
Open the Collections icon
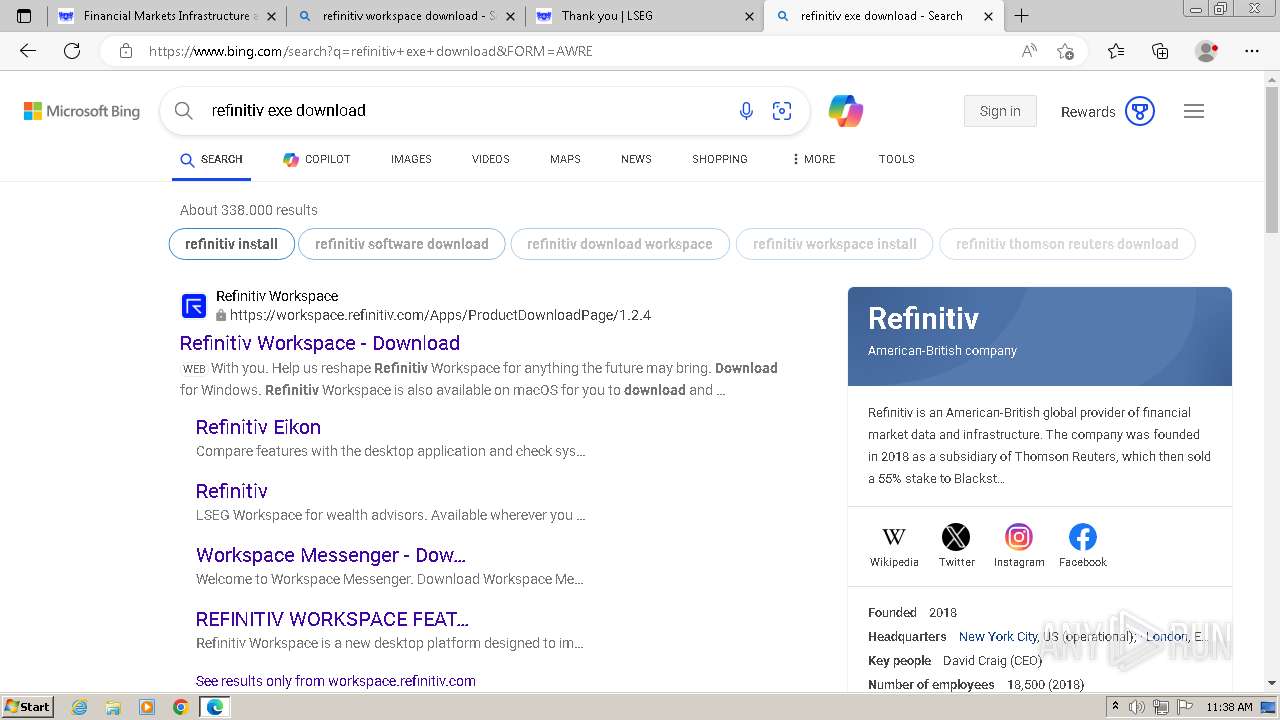point(1160,51)
